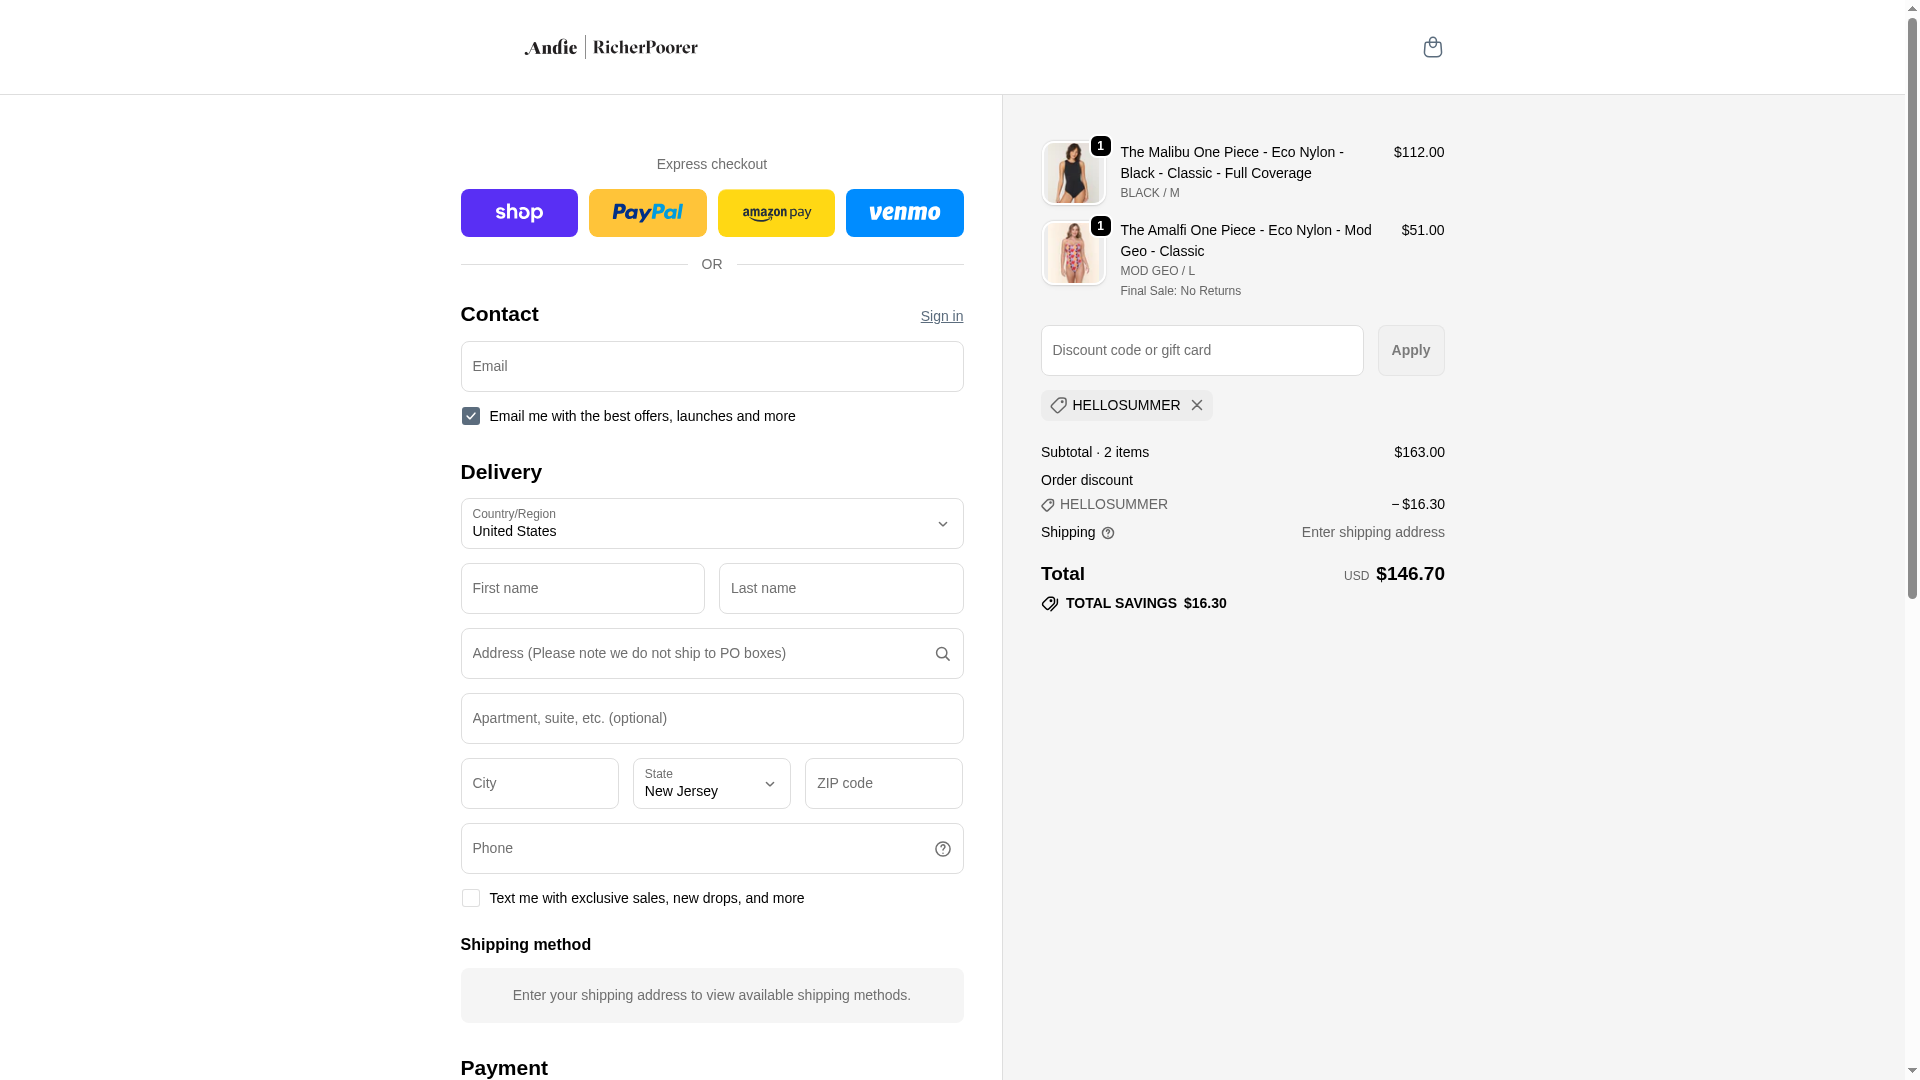The width and height of the screenshot is (1920, 1080).
Task: Apply the discount code
Action: (1410, 350)
